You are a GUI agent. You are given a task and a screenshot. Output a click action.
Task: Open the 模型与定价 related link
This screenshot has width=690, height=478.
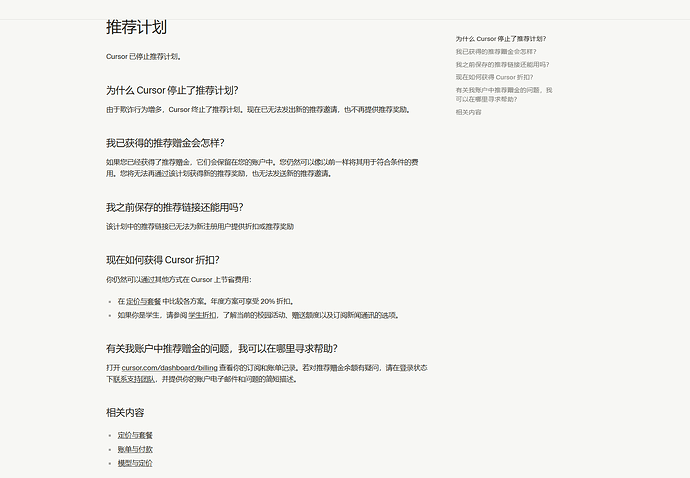135,463
